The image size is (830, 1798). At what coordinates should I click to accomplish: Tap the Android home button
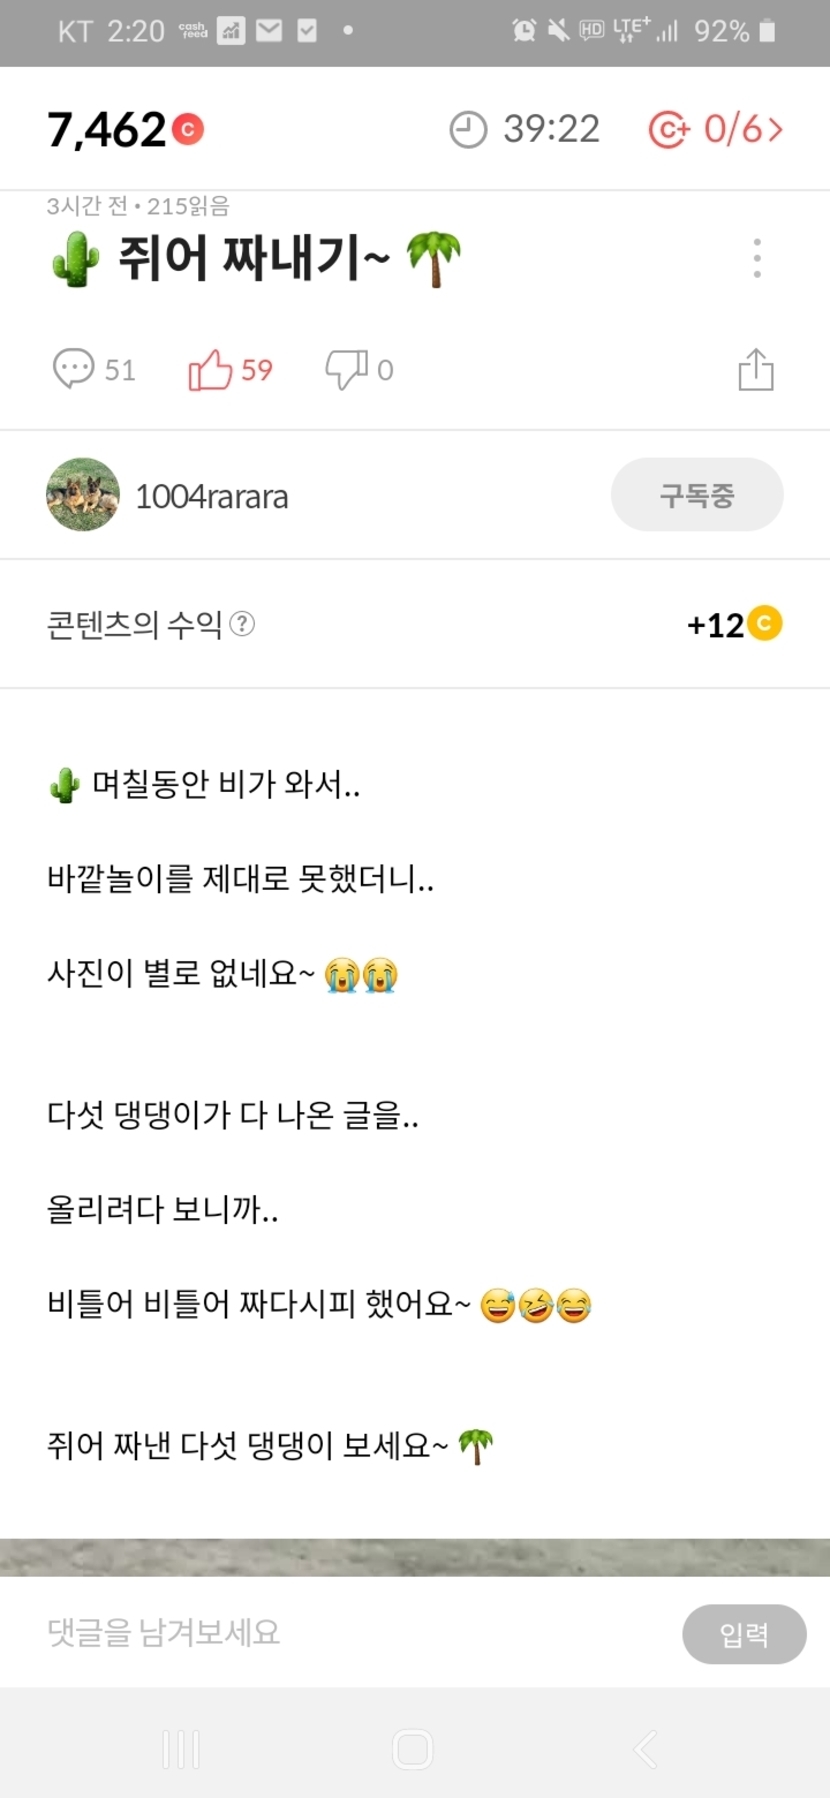(413, 1749)
